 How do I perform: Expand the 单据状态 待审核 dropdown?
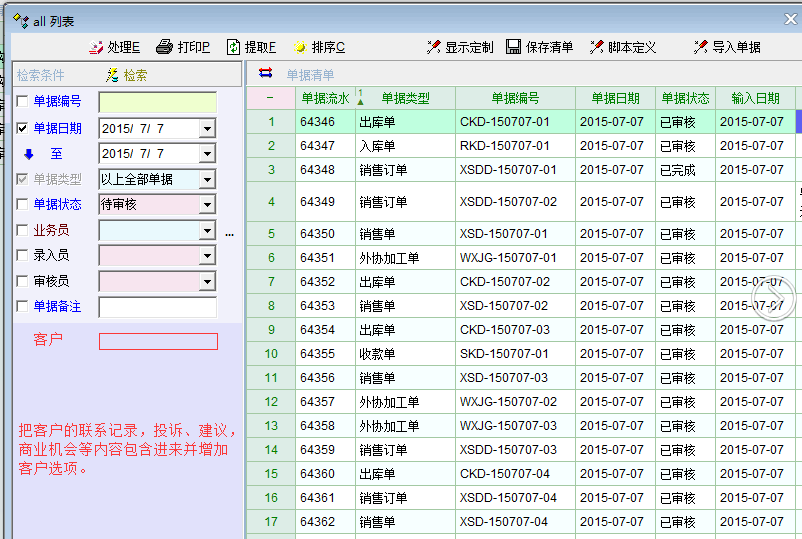(207, 205)
